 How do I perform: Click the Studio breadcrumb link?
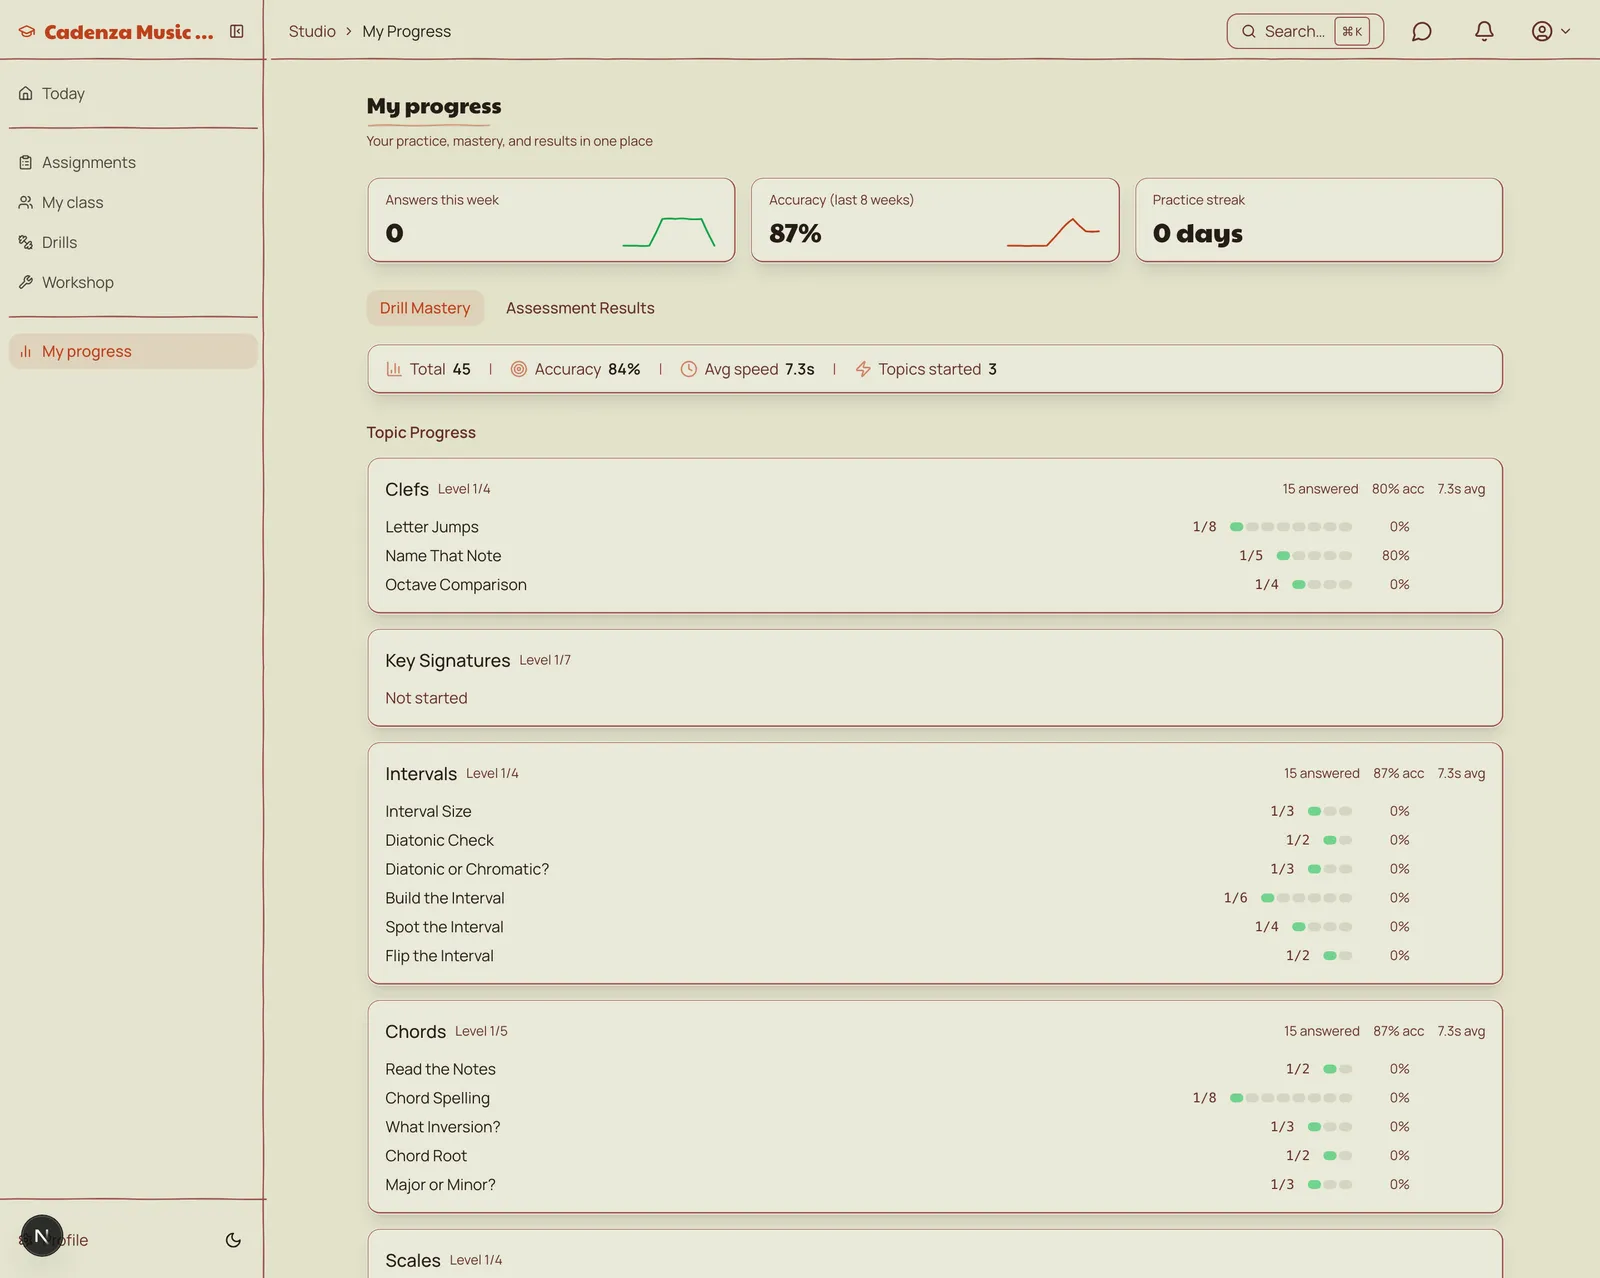coord(312,31)
